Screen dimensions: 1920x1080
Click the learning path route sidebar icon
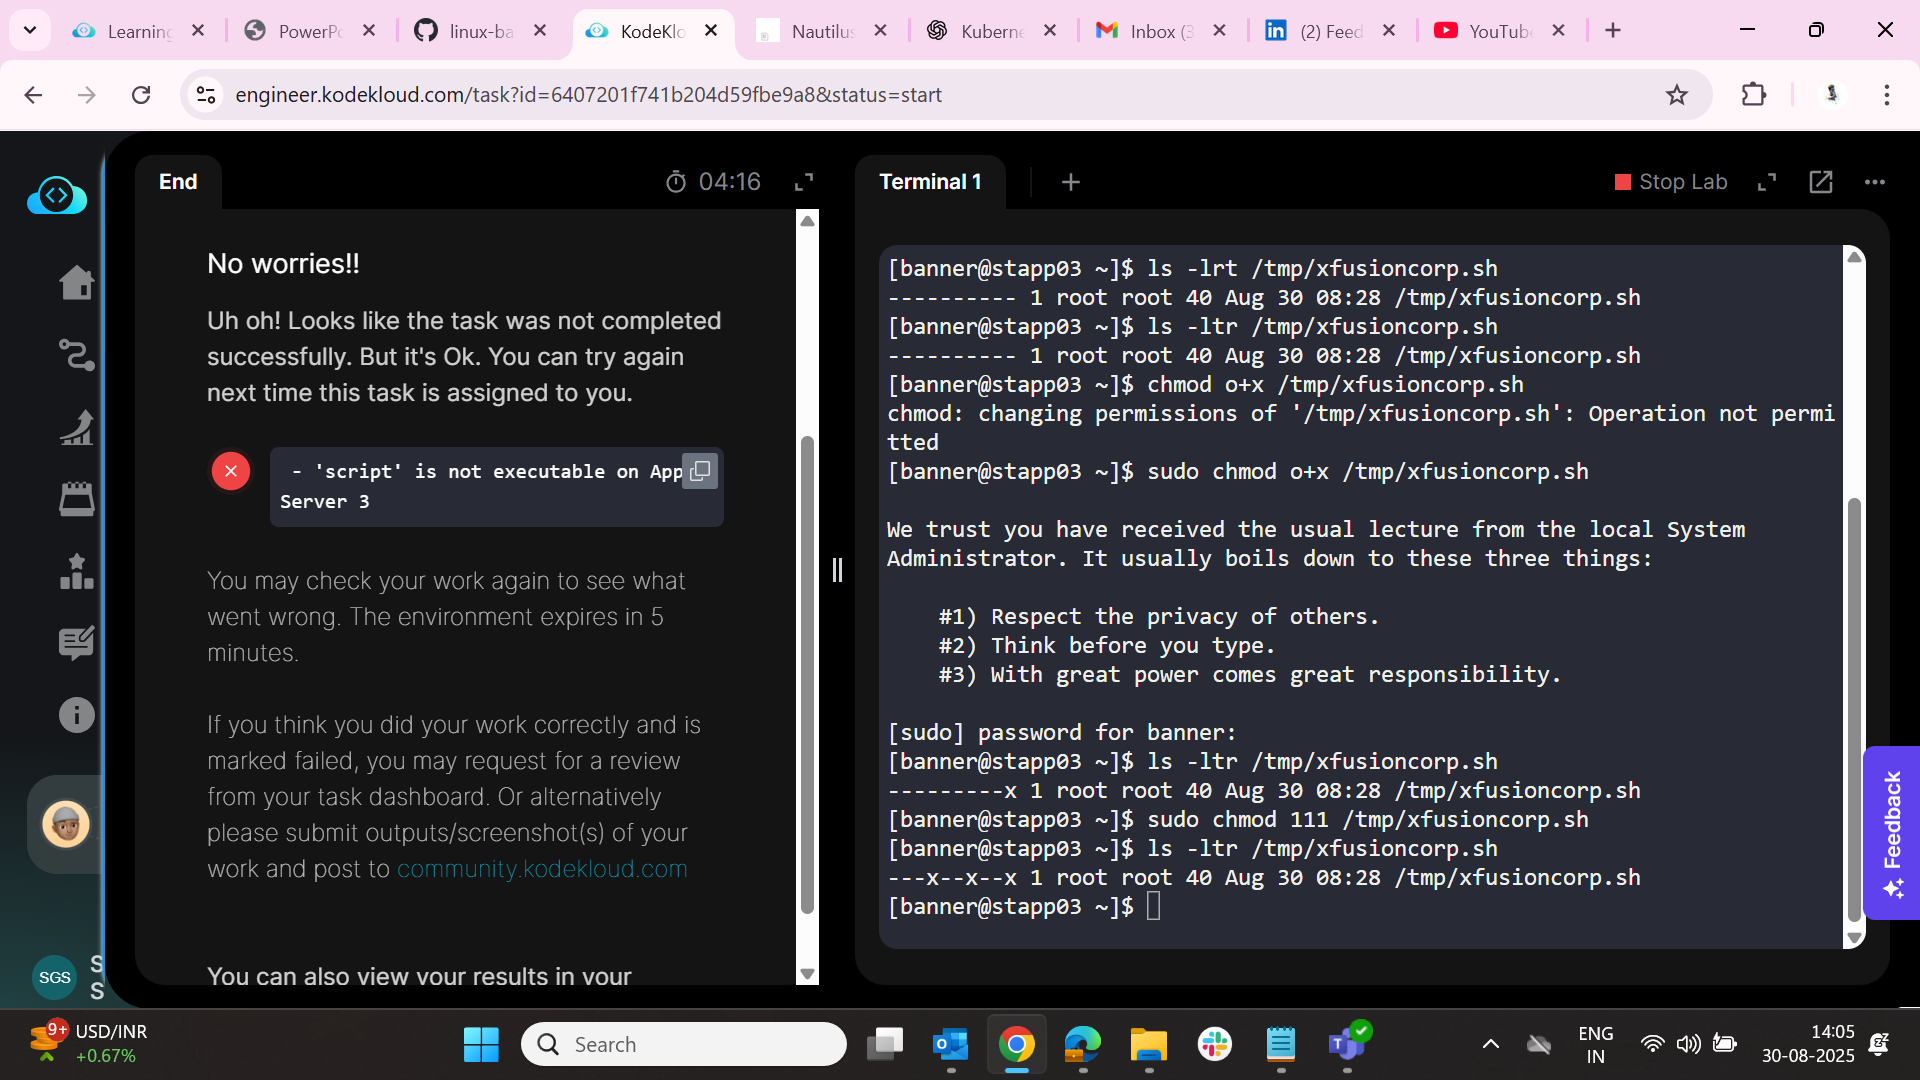pyautogui.click(x=76, y=355)
